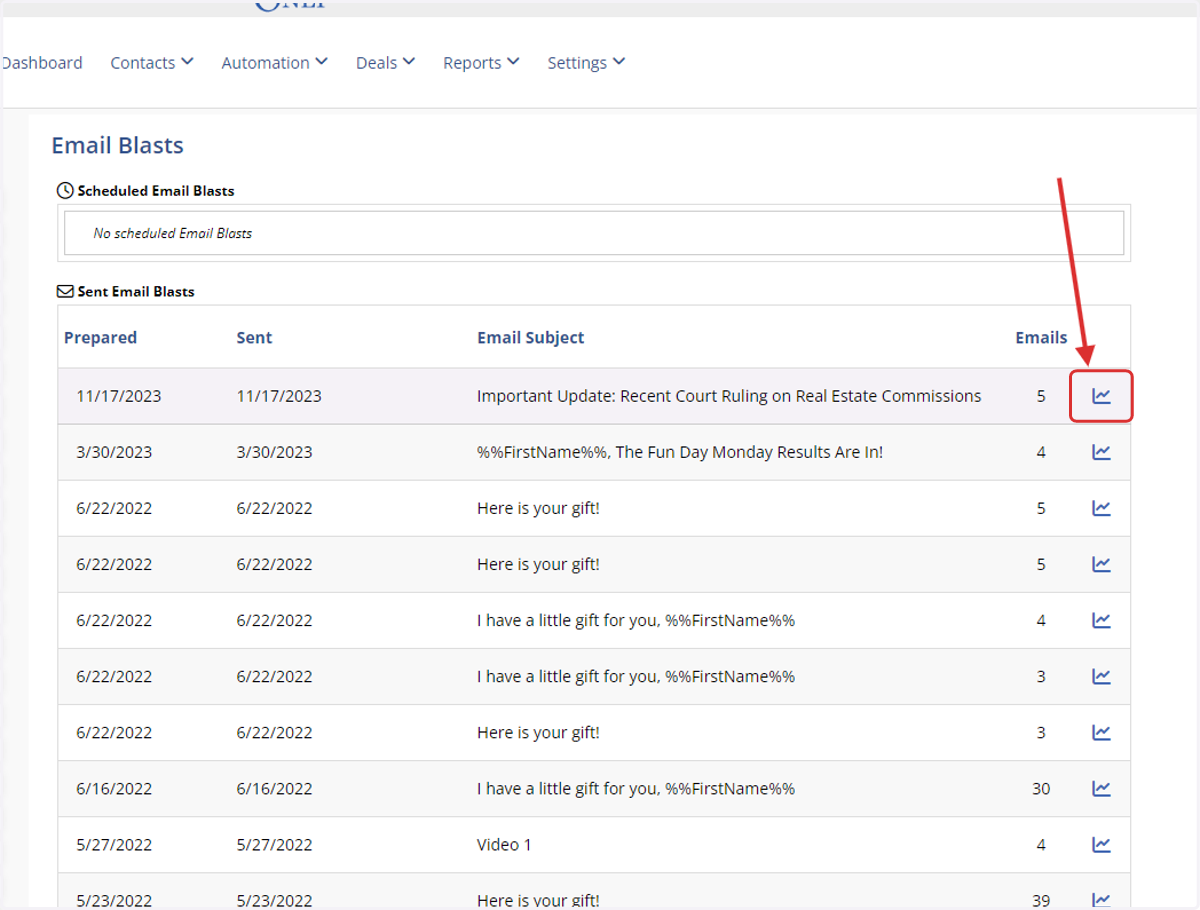
Task: Select the 'Important Update: Recent Court Ruling' subject
Action: coord(729,396)
